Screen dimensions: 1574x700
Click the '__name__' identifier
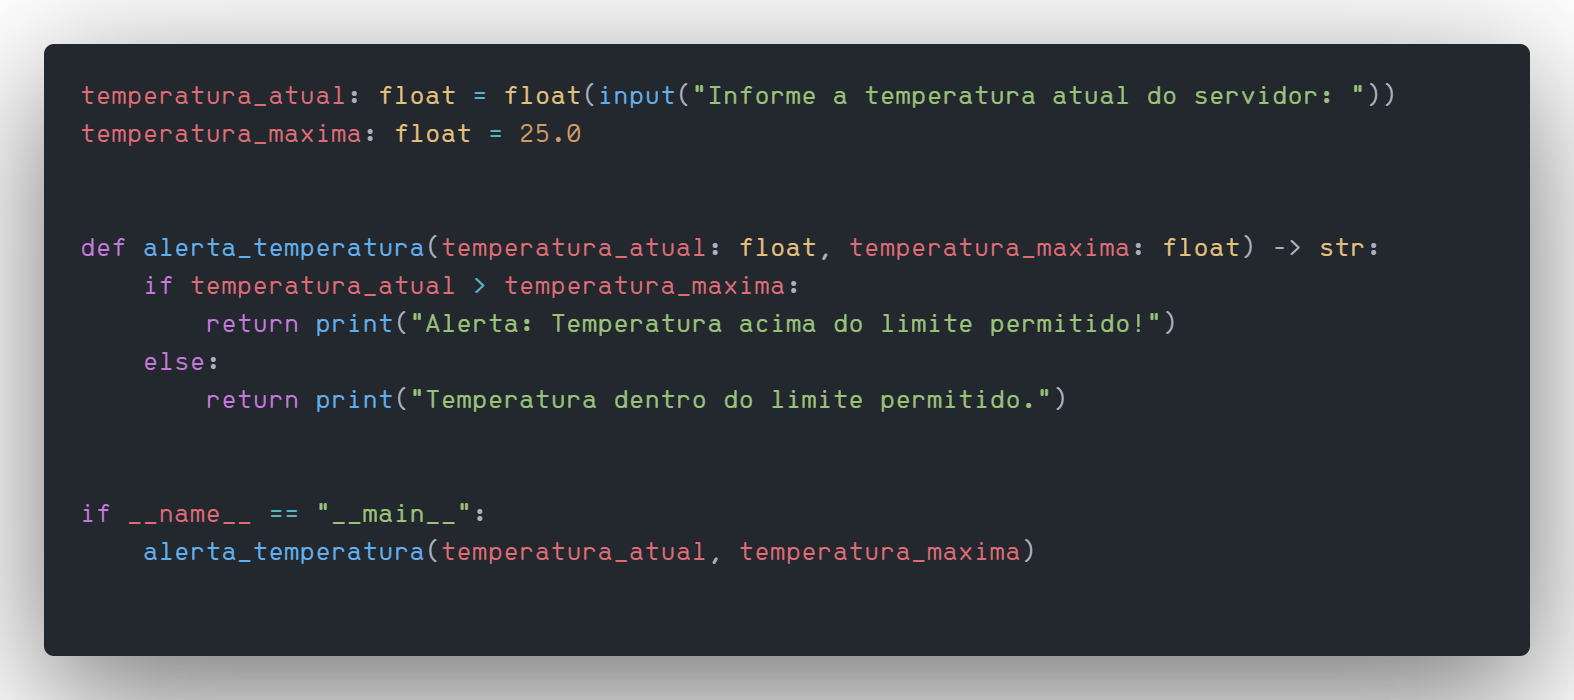point(190,514)
